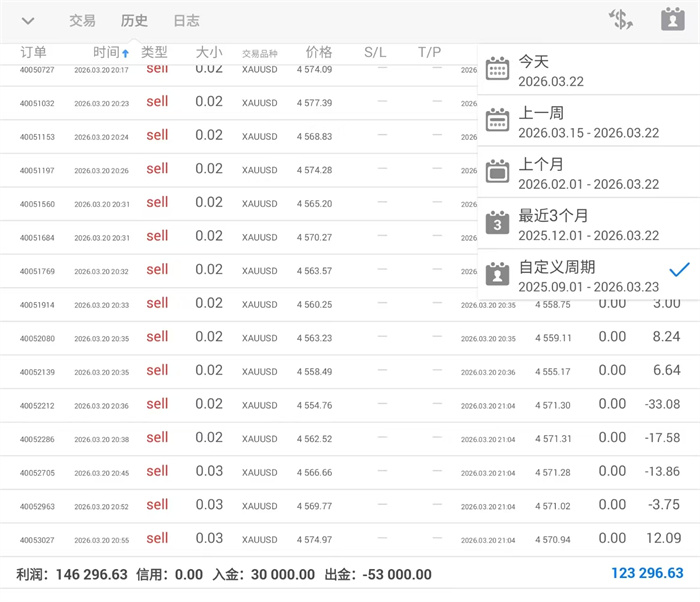Screen dimensions: 700x602
Task: Click the calendar icon beside 上一周
Action: (x=497, y=120)
